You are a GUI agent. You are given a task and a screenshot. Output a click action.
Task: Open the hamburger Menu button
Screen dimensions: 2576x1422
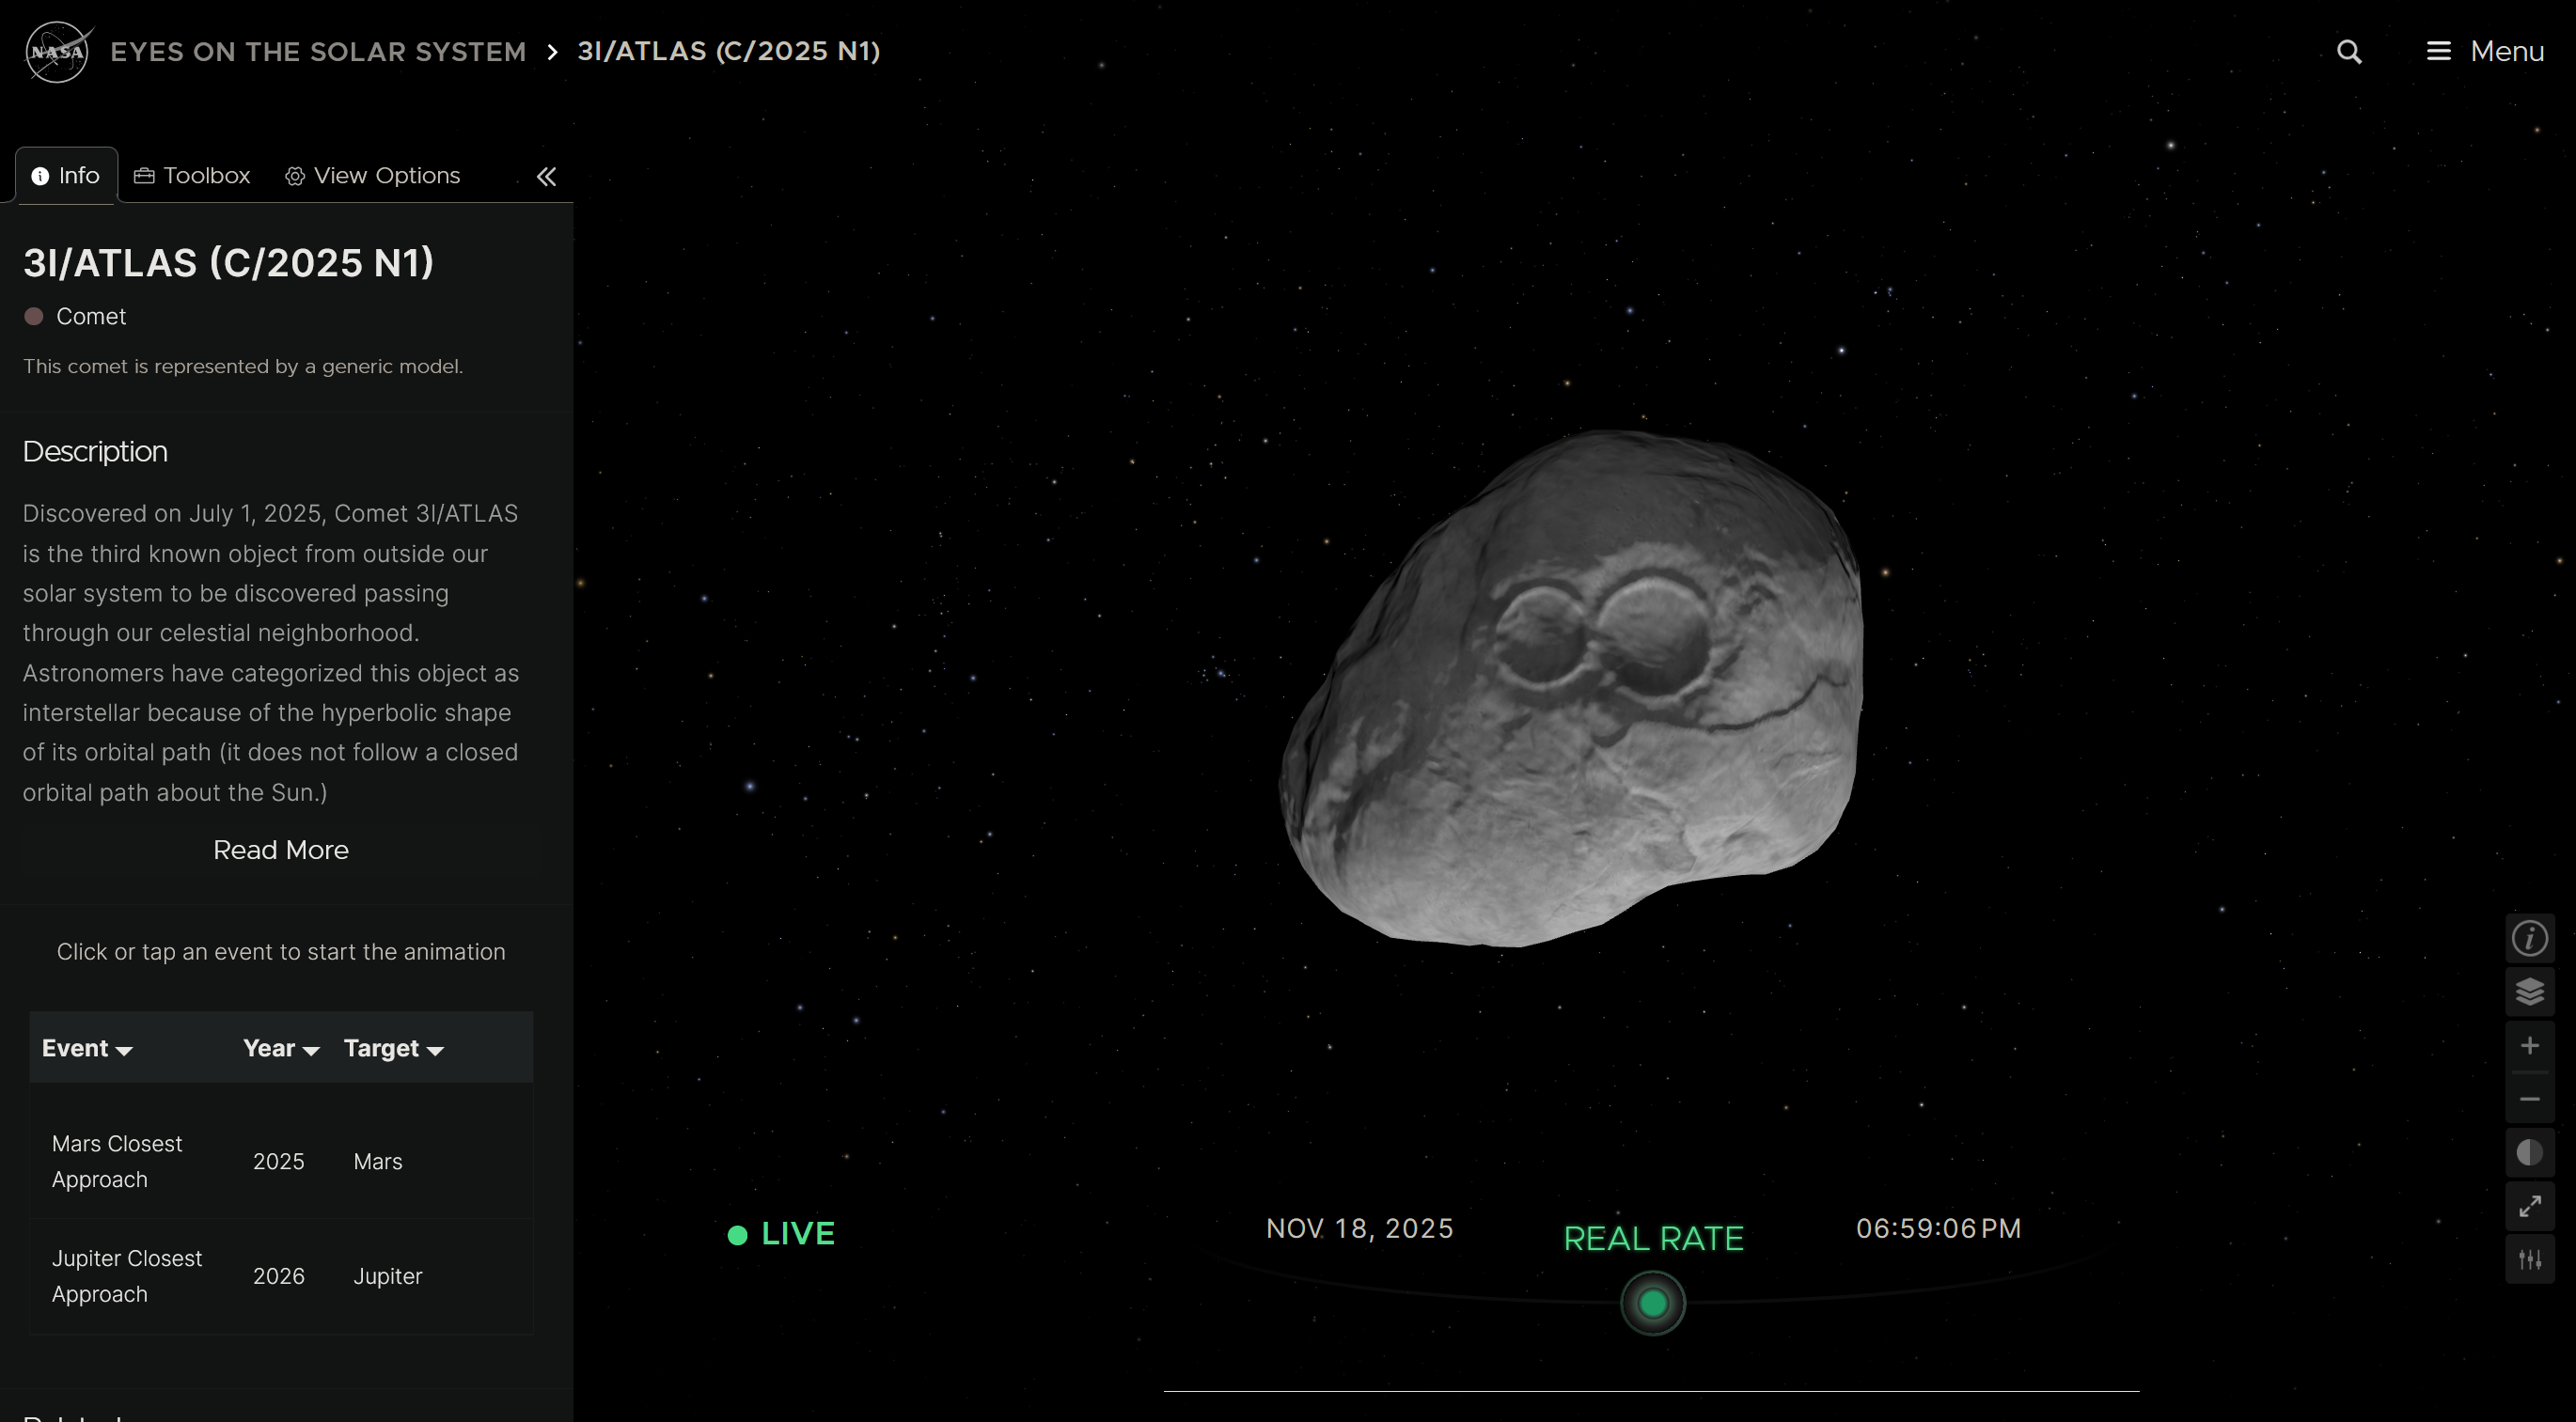click(2485, 52)
